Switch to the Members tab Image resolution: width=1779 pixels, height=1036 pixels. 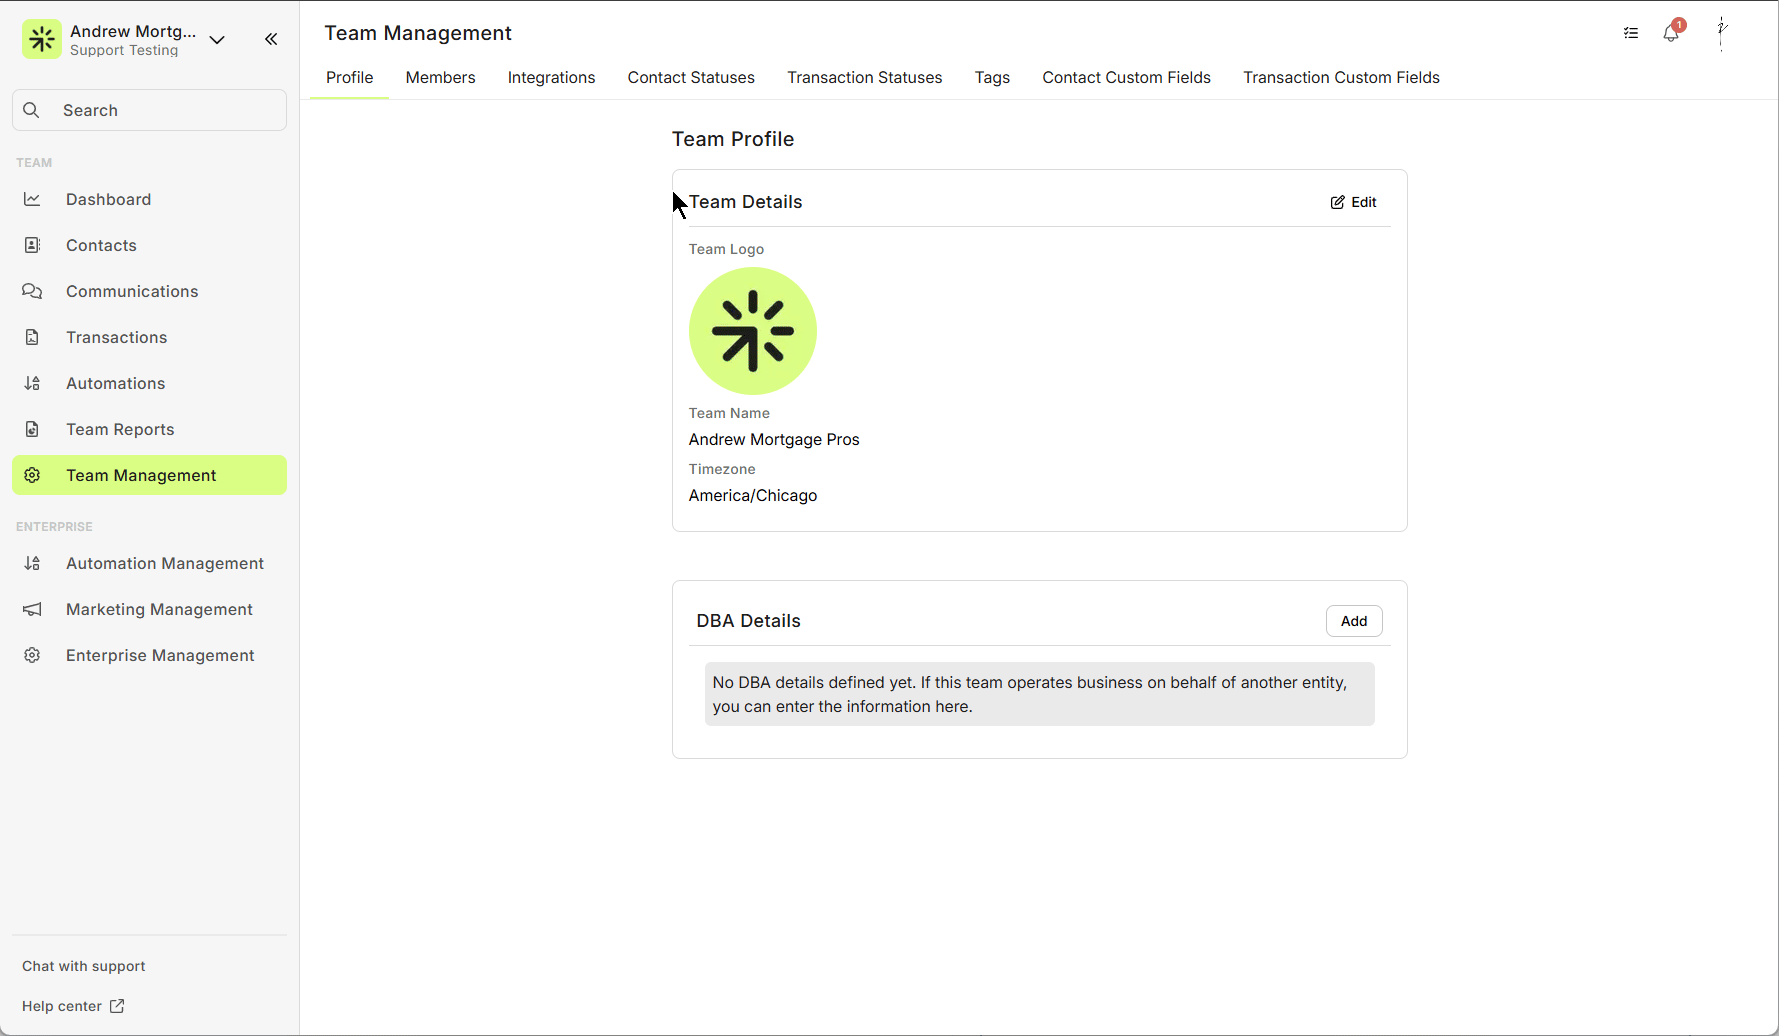coord(440,78)
